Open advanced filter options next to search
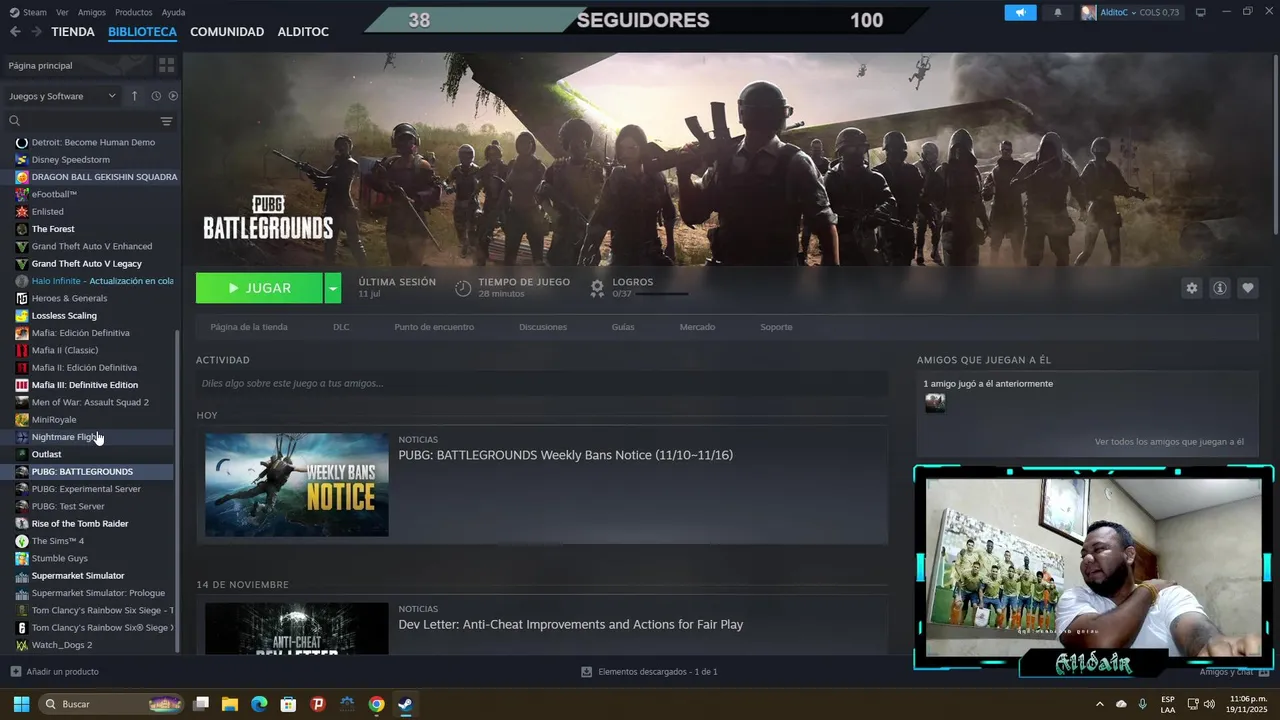This screenshot has width=1280, height=720. pos(167,121)
